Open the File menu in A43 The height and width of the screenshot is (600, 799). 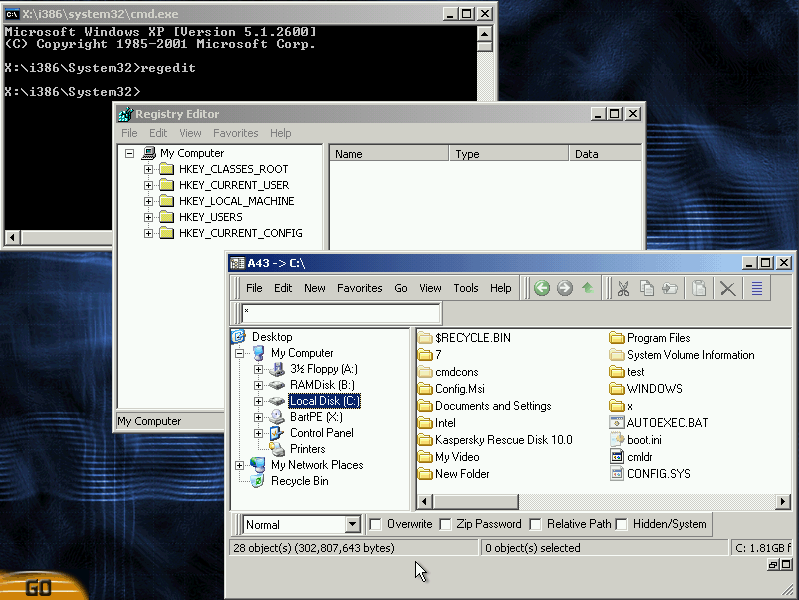point(254,288)
